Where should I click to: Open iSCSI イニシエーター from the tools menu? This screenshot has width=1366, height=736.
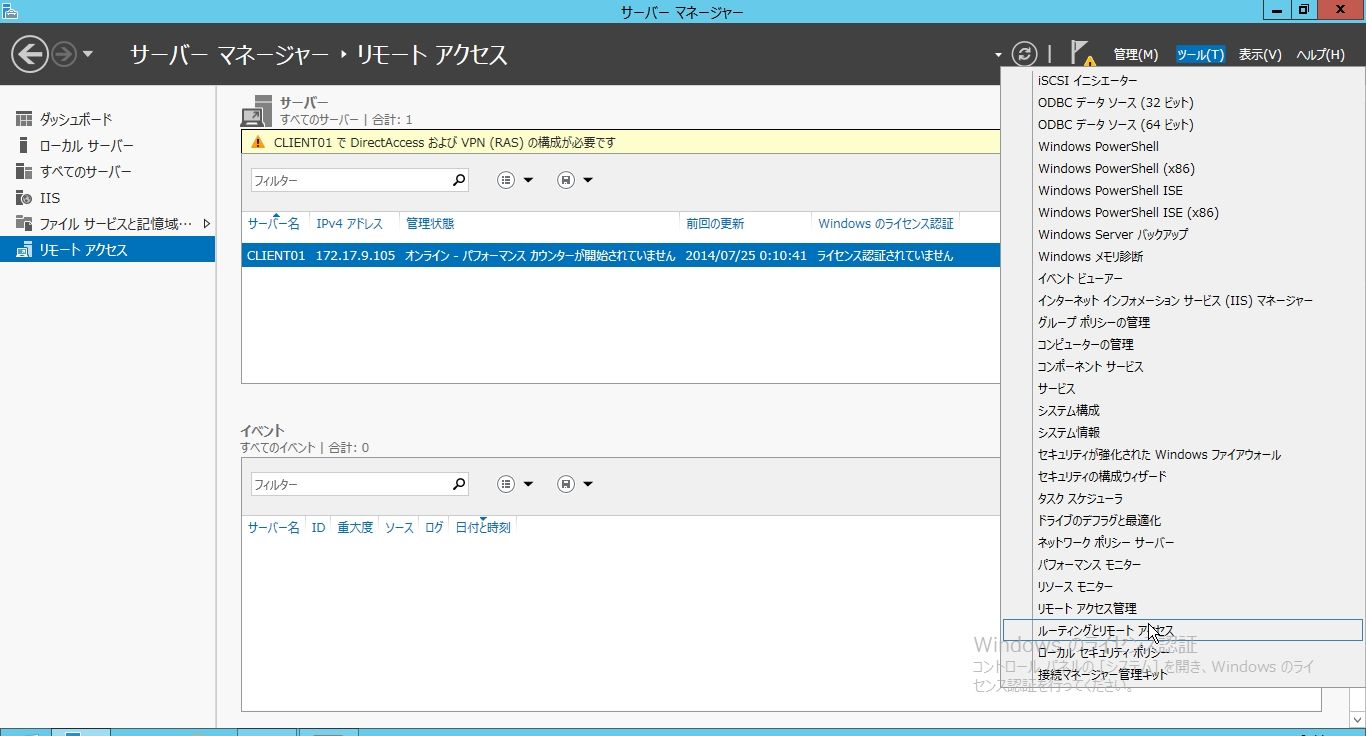point(1183,81)
